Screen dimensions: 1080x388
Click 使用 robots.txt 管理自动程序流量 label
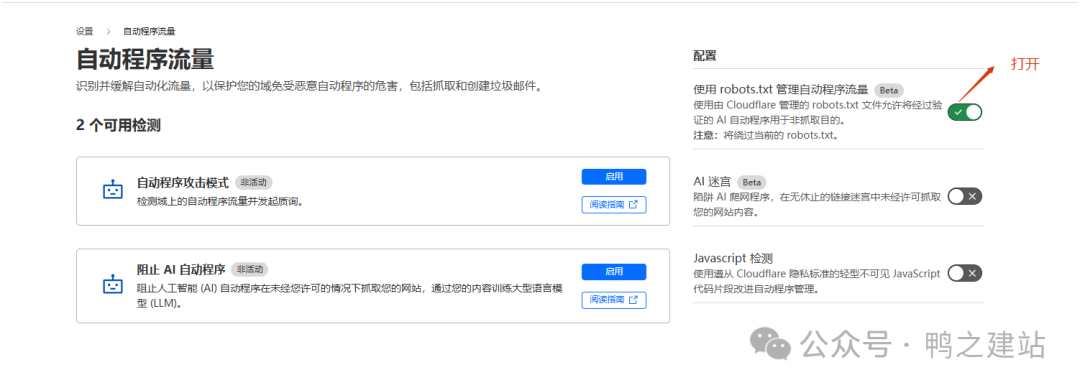pyautogui.click(x=780, y=90)
